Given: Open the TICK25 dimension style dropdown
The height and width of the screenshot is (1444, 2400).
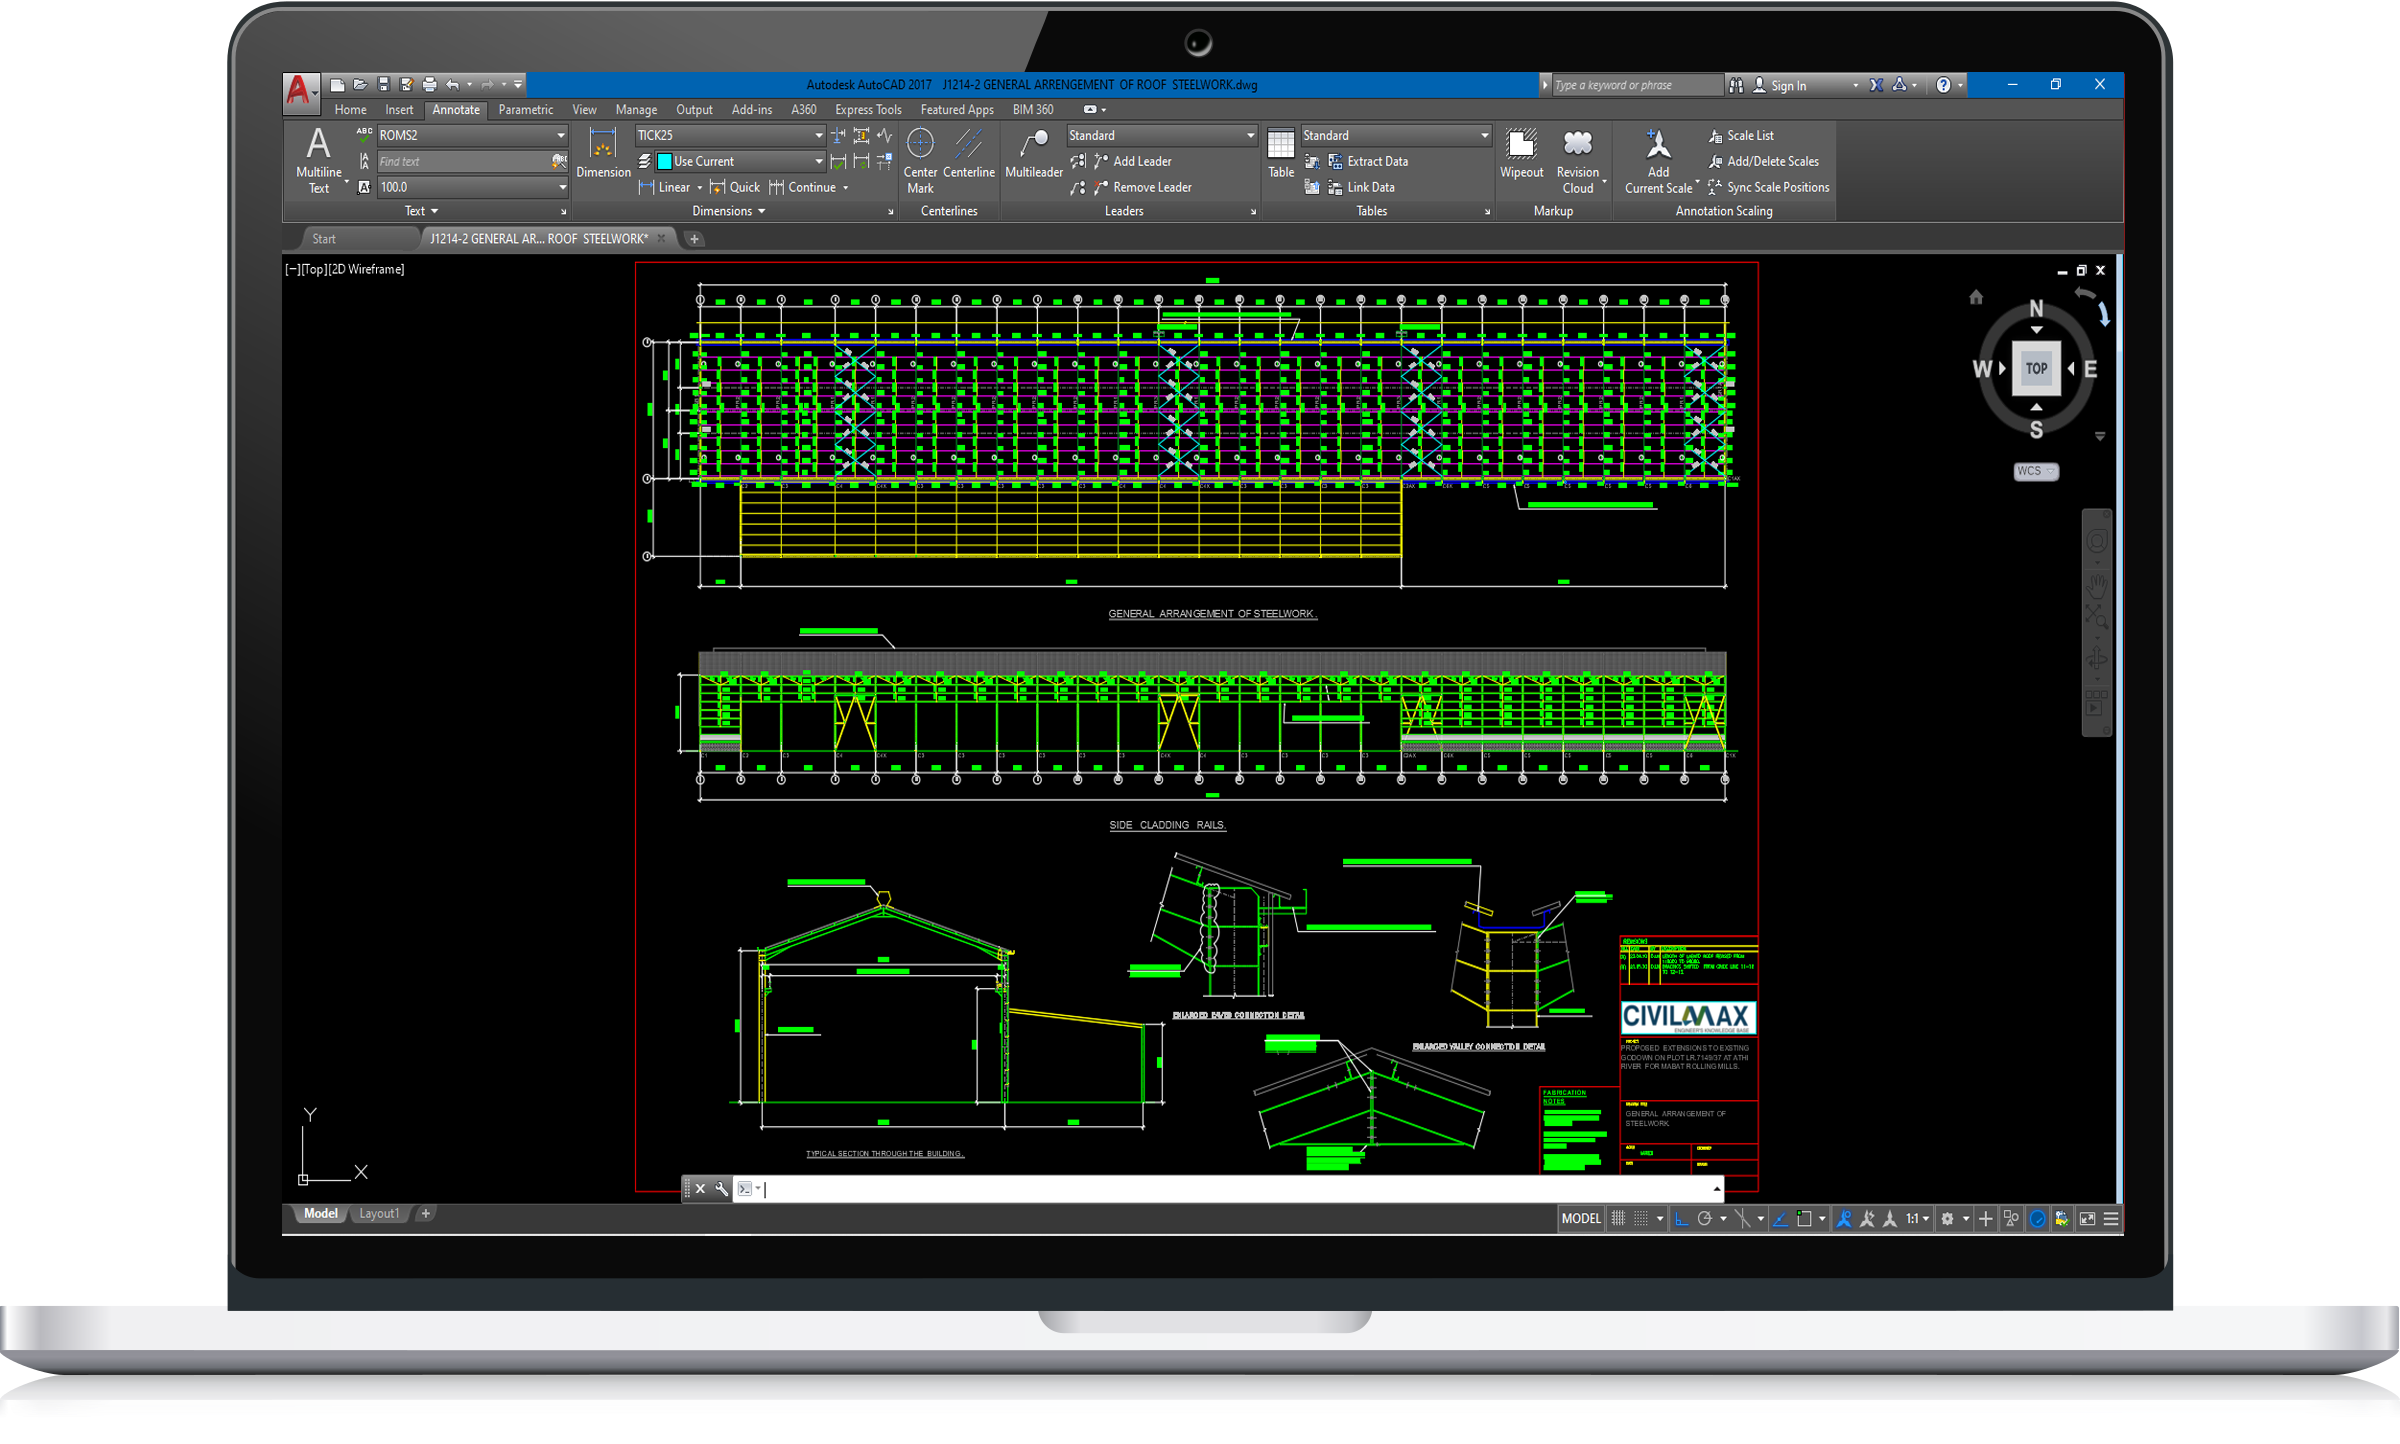Looking at the screenshot, I should click(818, 135).
